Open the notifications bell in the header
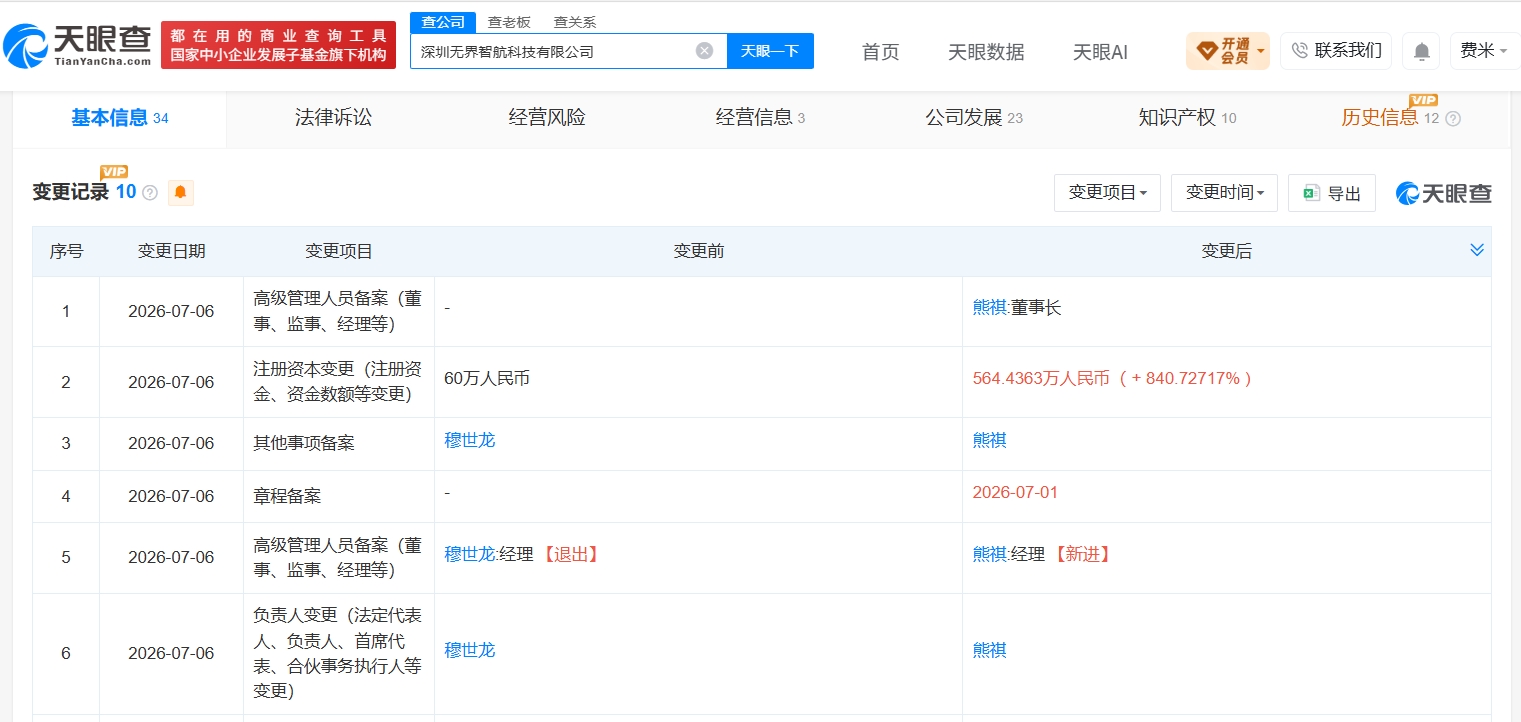This screenshot has width=1521, height=722. (1421, 51)
